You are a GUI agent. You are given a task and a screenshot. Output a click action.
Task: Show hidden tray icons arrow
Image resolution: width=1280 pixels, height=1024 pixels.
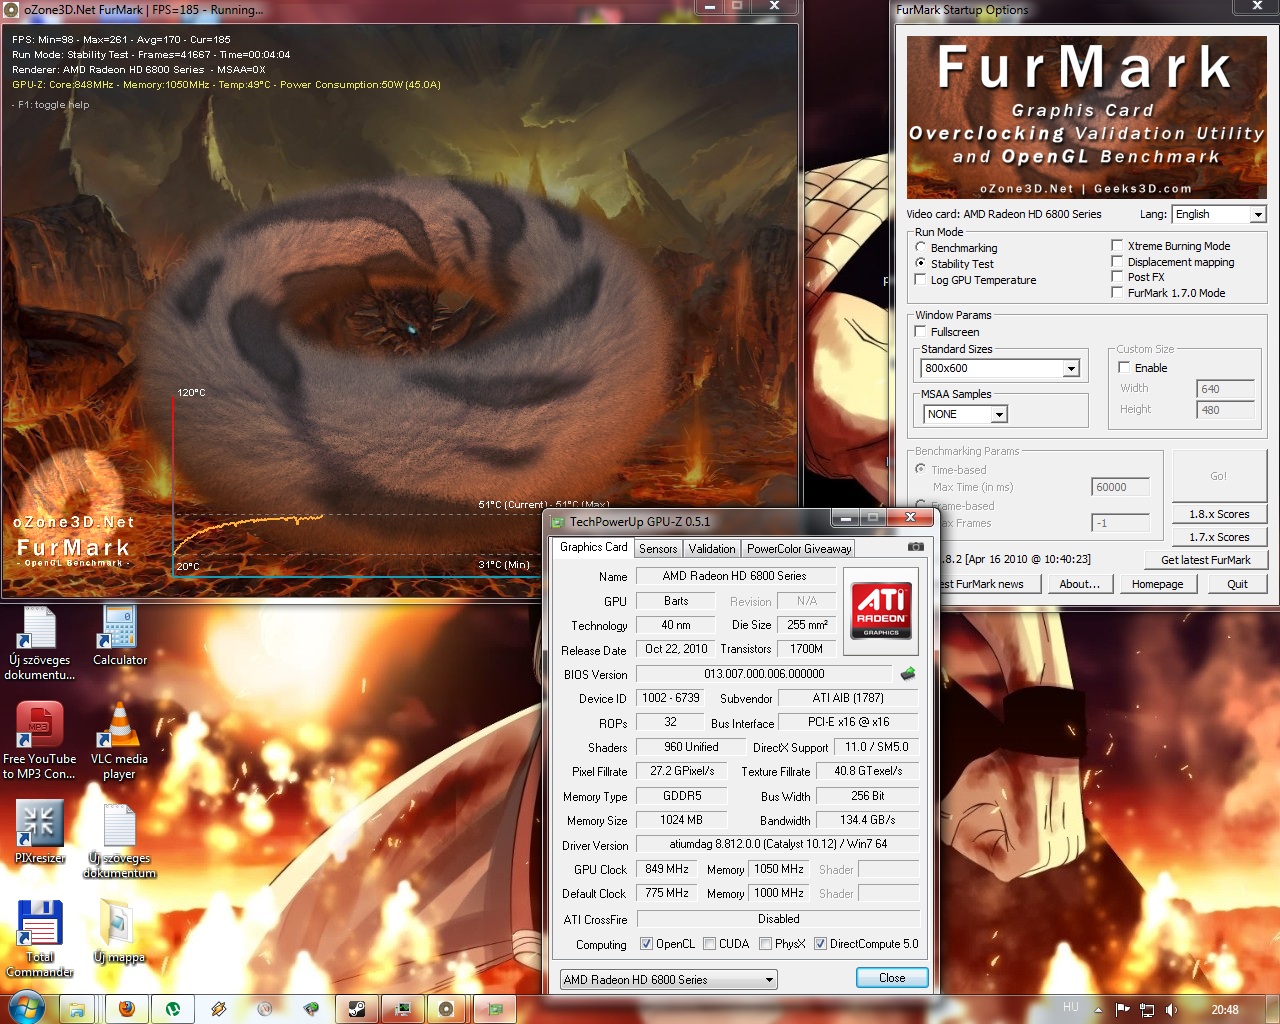pos(1098,1010)
